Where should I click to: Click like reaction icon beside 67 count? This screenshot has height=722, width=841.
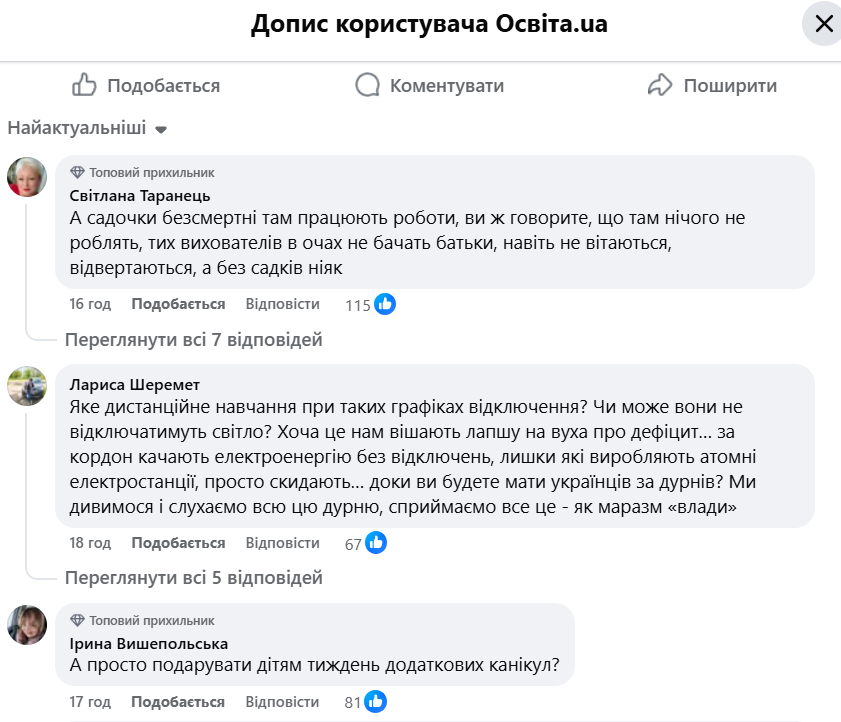pos(376,543)
